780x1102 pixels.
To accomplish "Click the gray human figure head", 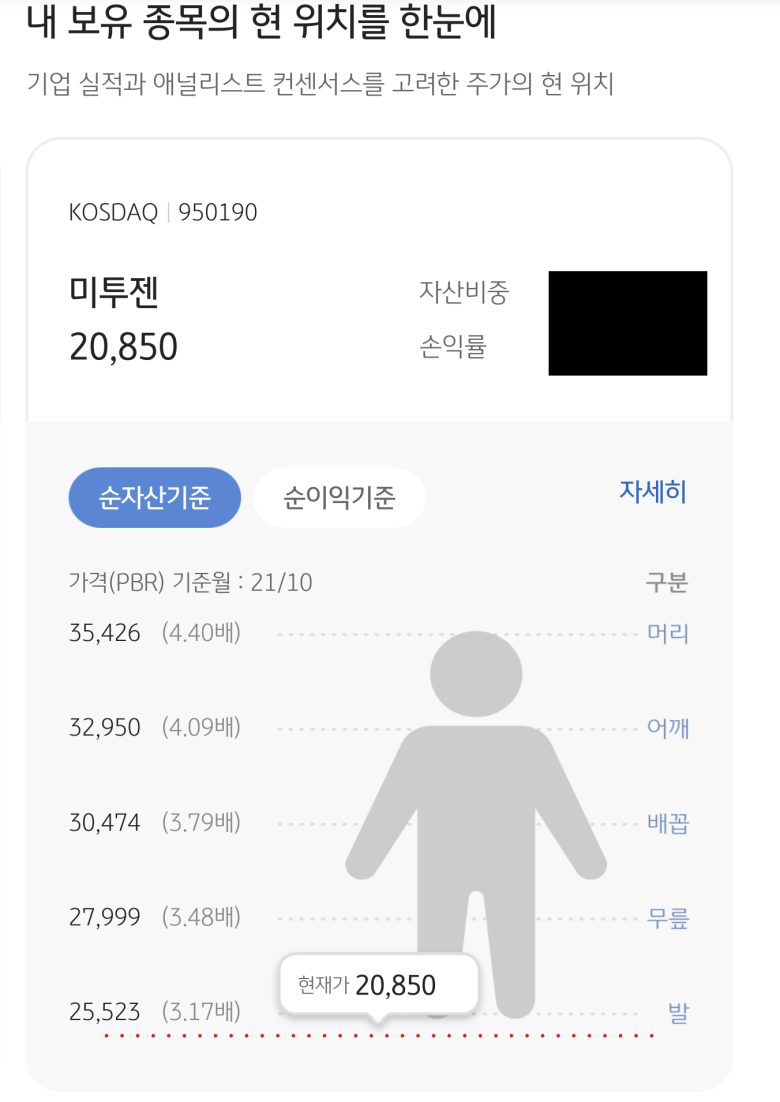I will [x=476, y=674].
